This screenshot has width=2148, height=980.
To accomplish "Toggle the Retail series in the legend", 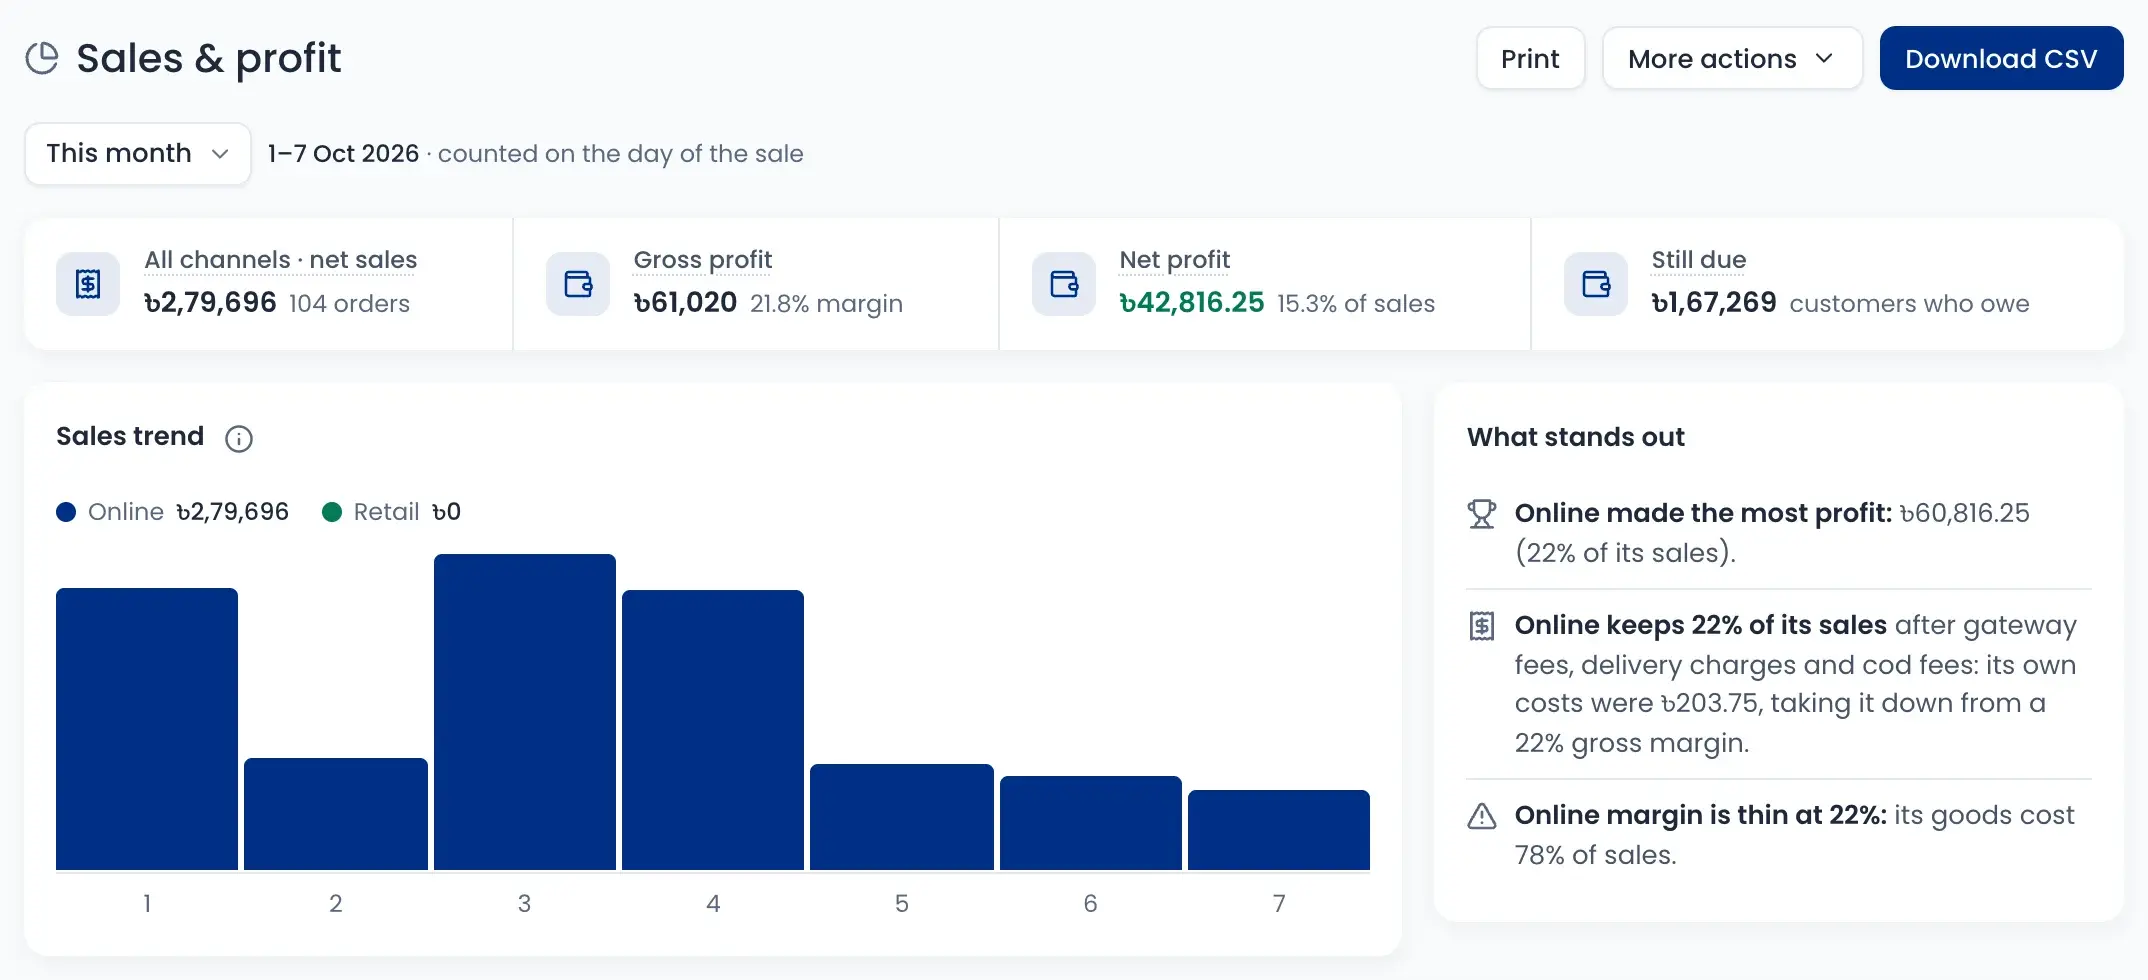I will (x=391, y=512).
